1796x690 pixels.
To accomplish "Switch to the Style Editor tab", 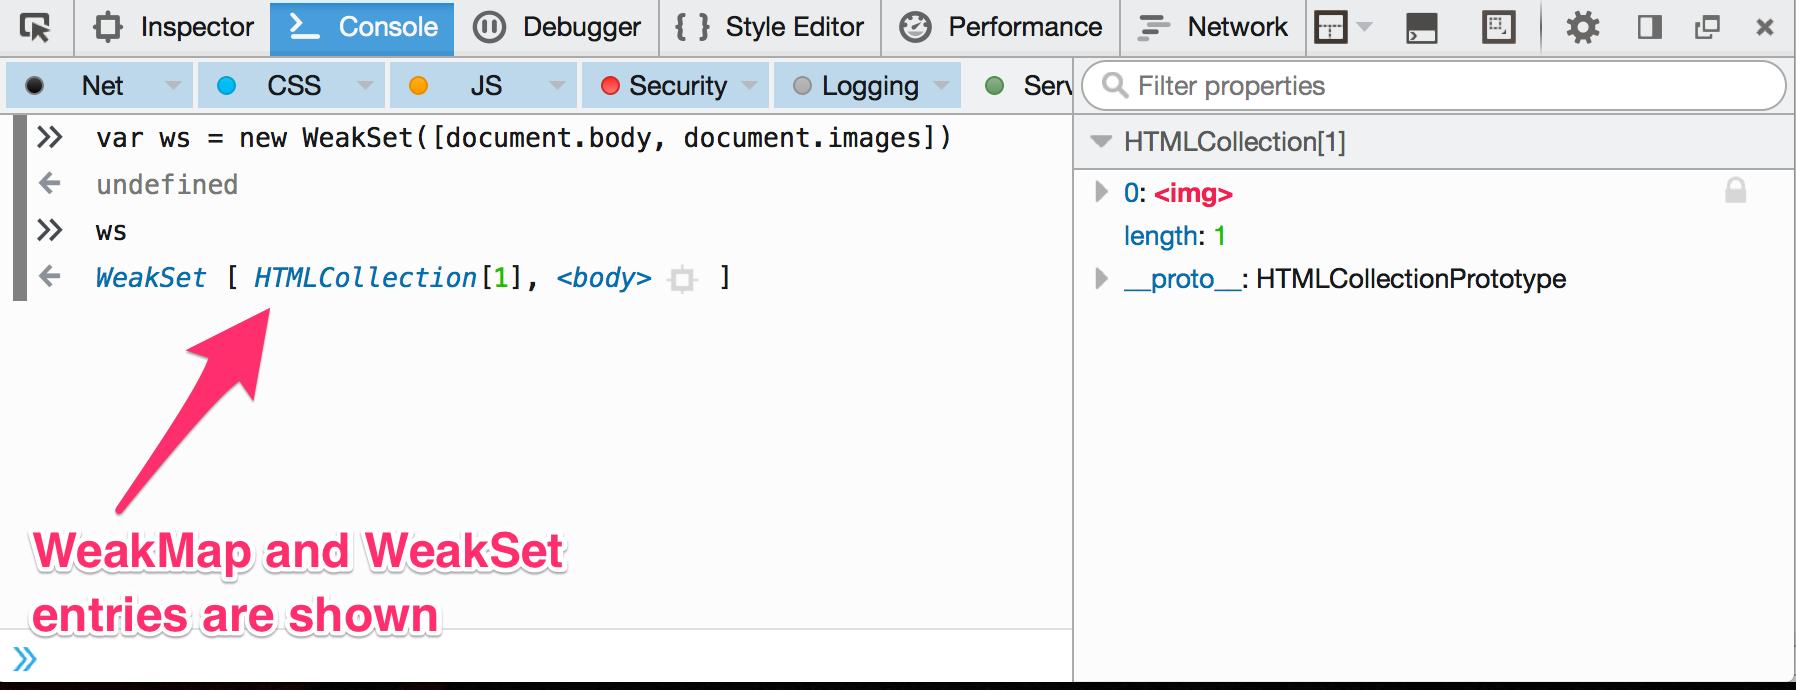I will pyautogui.click(x=770, y=27).
